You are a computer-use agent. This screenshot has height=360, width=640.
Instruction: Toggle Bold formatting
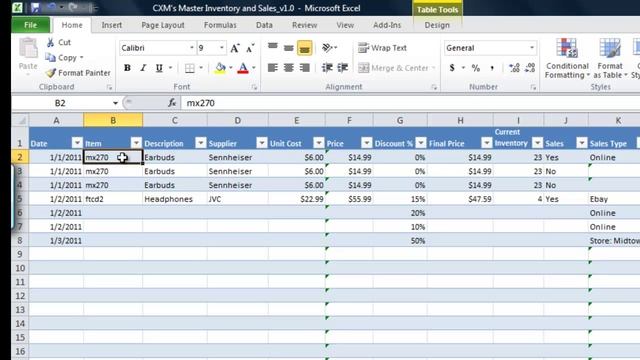[x=127, y=68]
